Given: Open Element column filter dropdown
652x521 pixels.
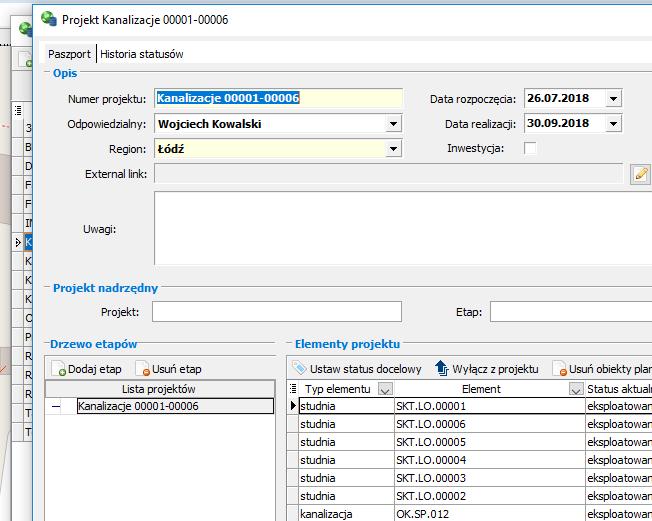Looking at the screenshot, I should (x=576, y=389).
